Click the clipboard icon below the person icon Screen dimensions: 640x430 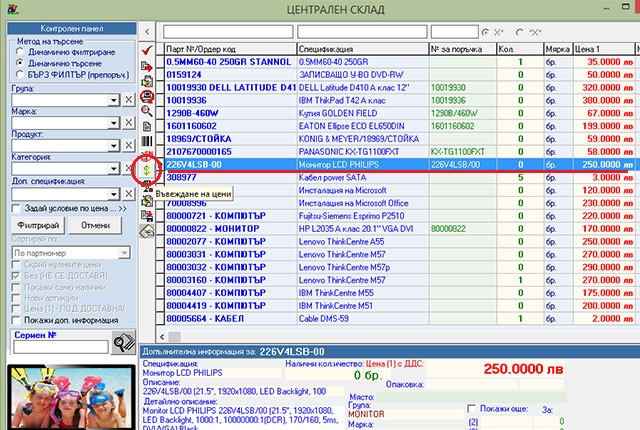pyautogui.click(x=147, y=201)
